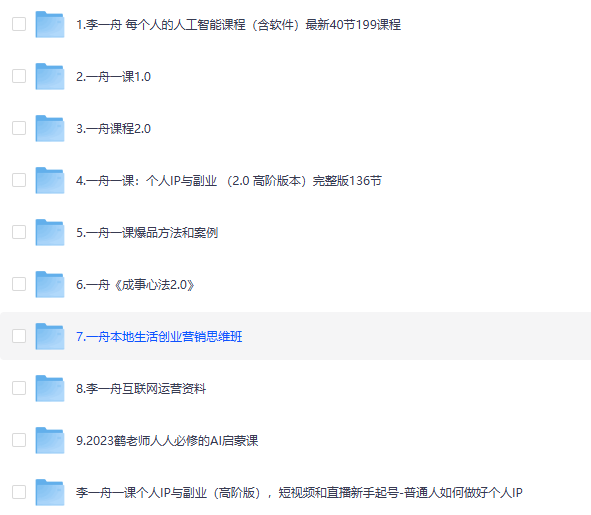Click the name 5.一舟一课爆品方法和案例
Image resolution: width=591 pixels, height=515 pixels.
tap(147, 233)
